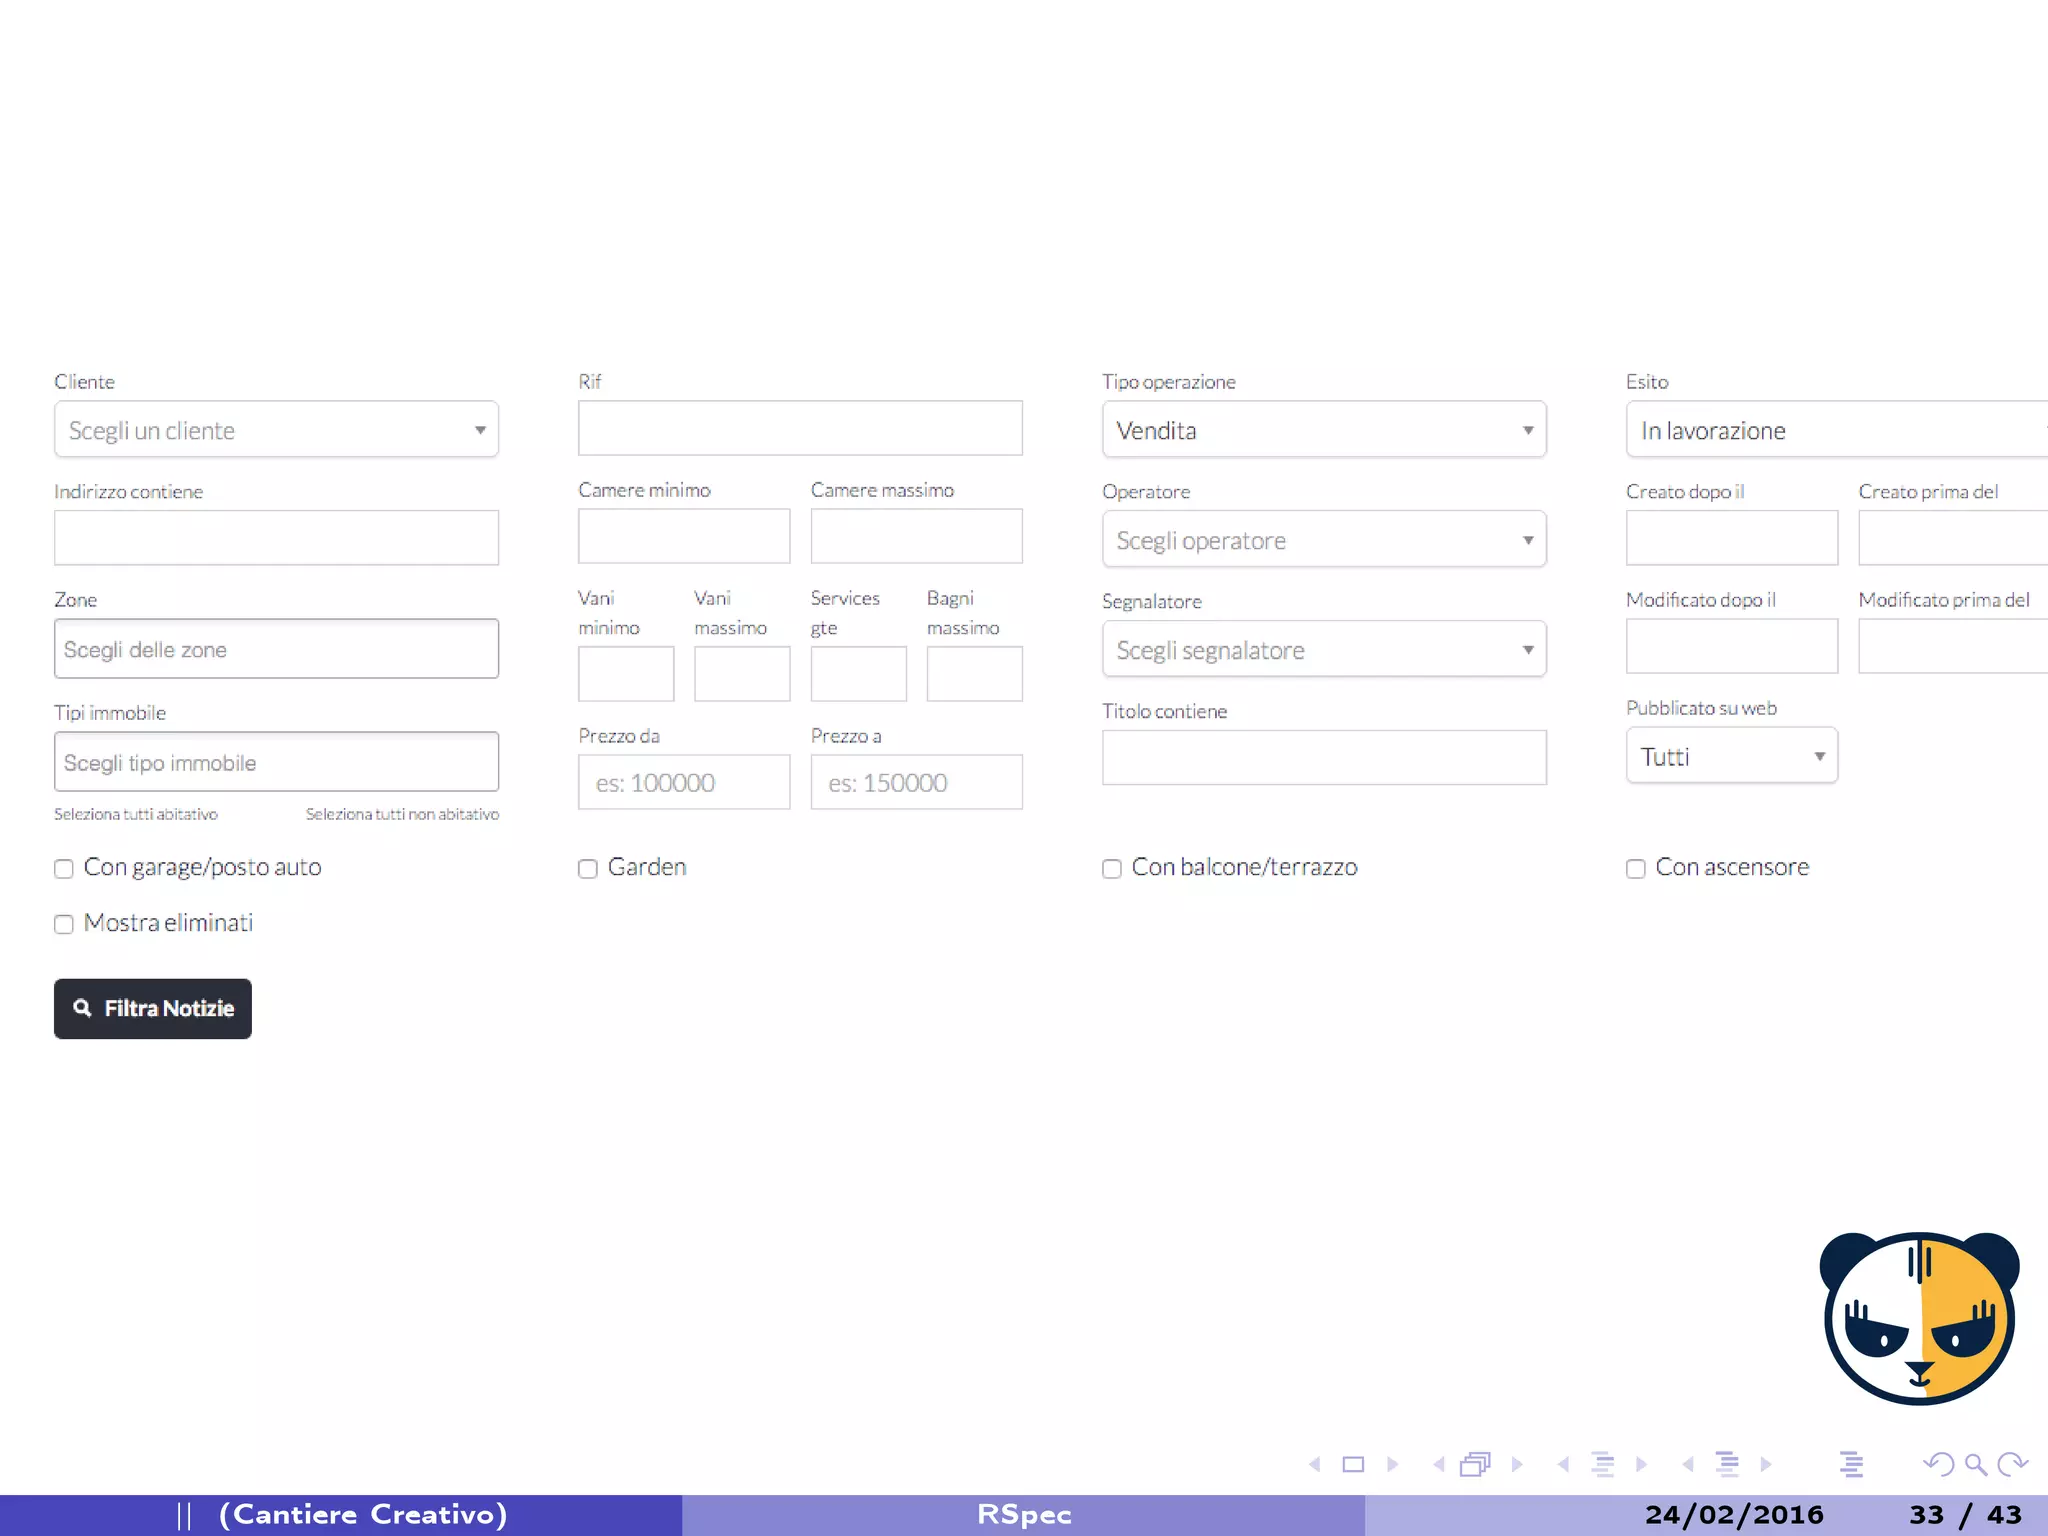The image size is (2048, 1536).
Task: Click the Prezzo a field
Action: 916,782
